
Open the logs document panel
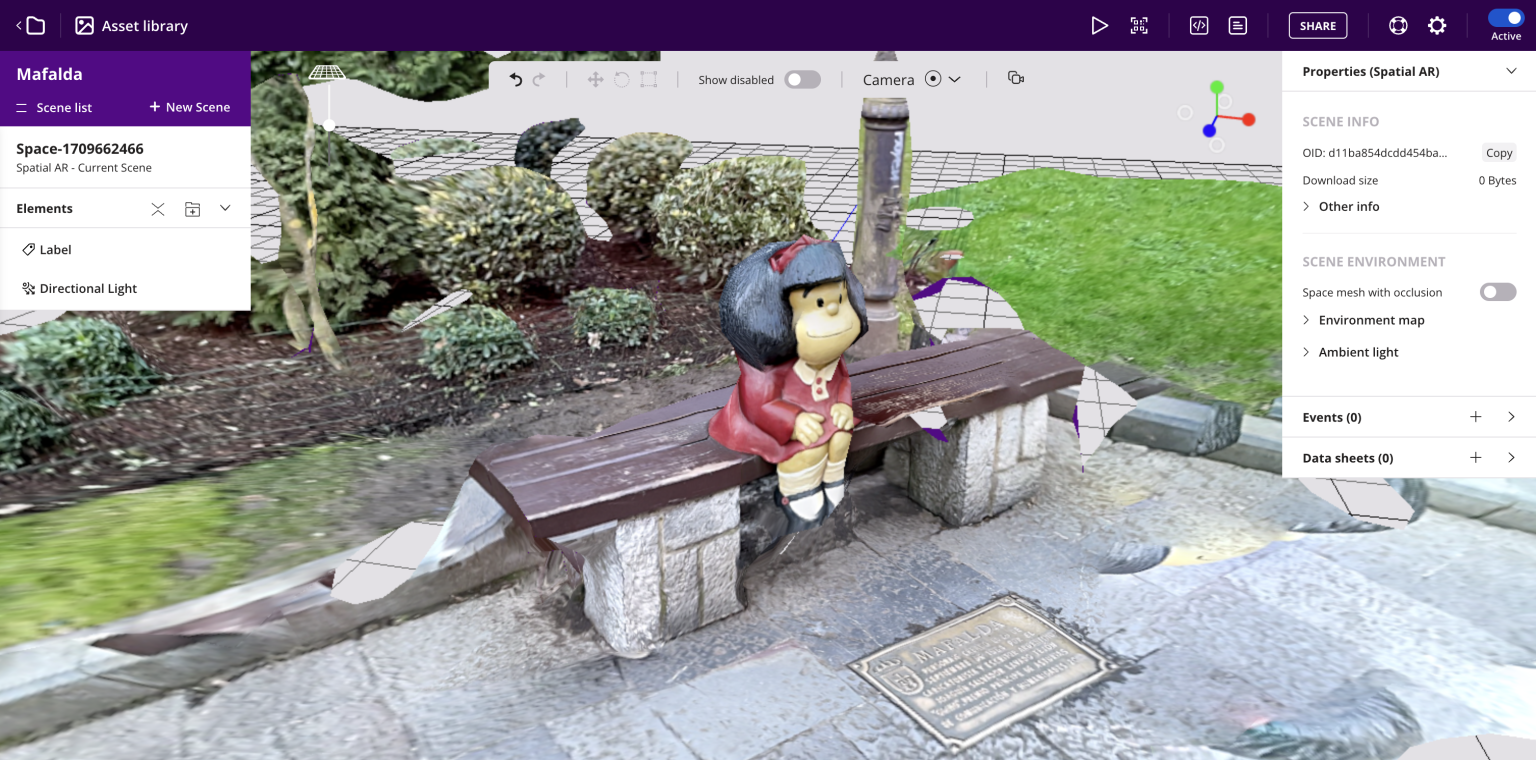(1237, 25)
